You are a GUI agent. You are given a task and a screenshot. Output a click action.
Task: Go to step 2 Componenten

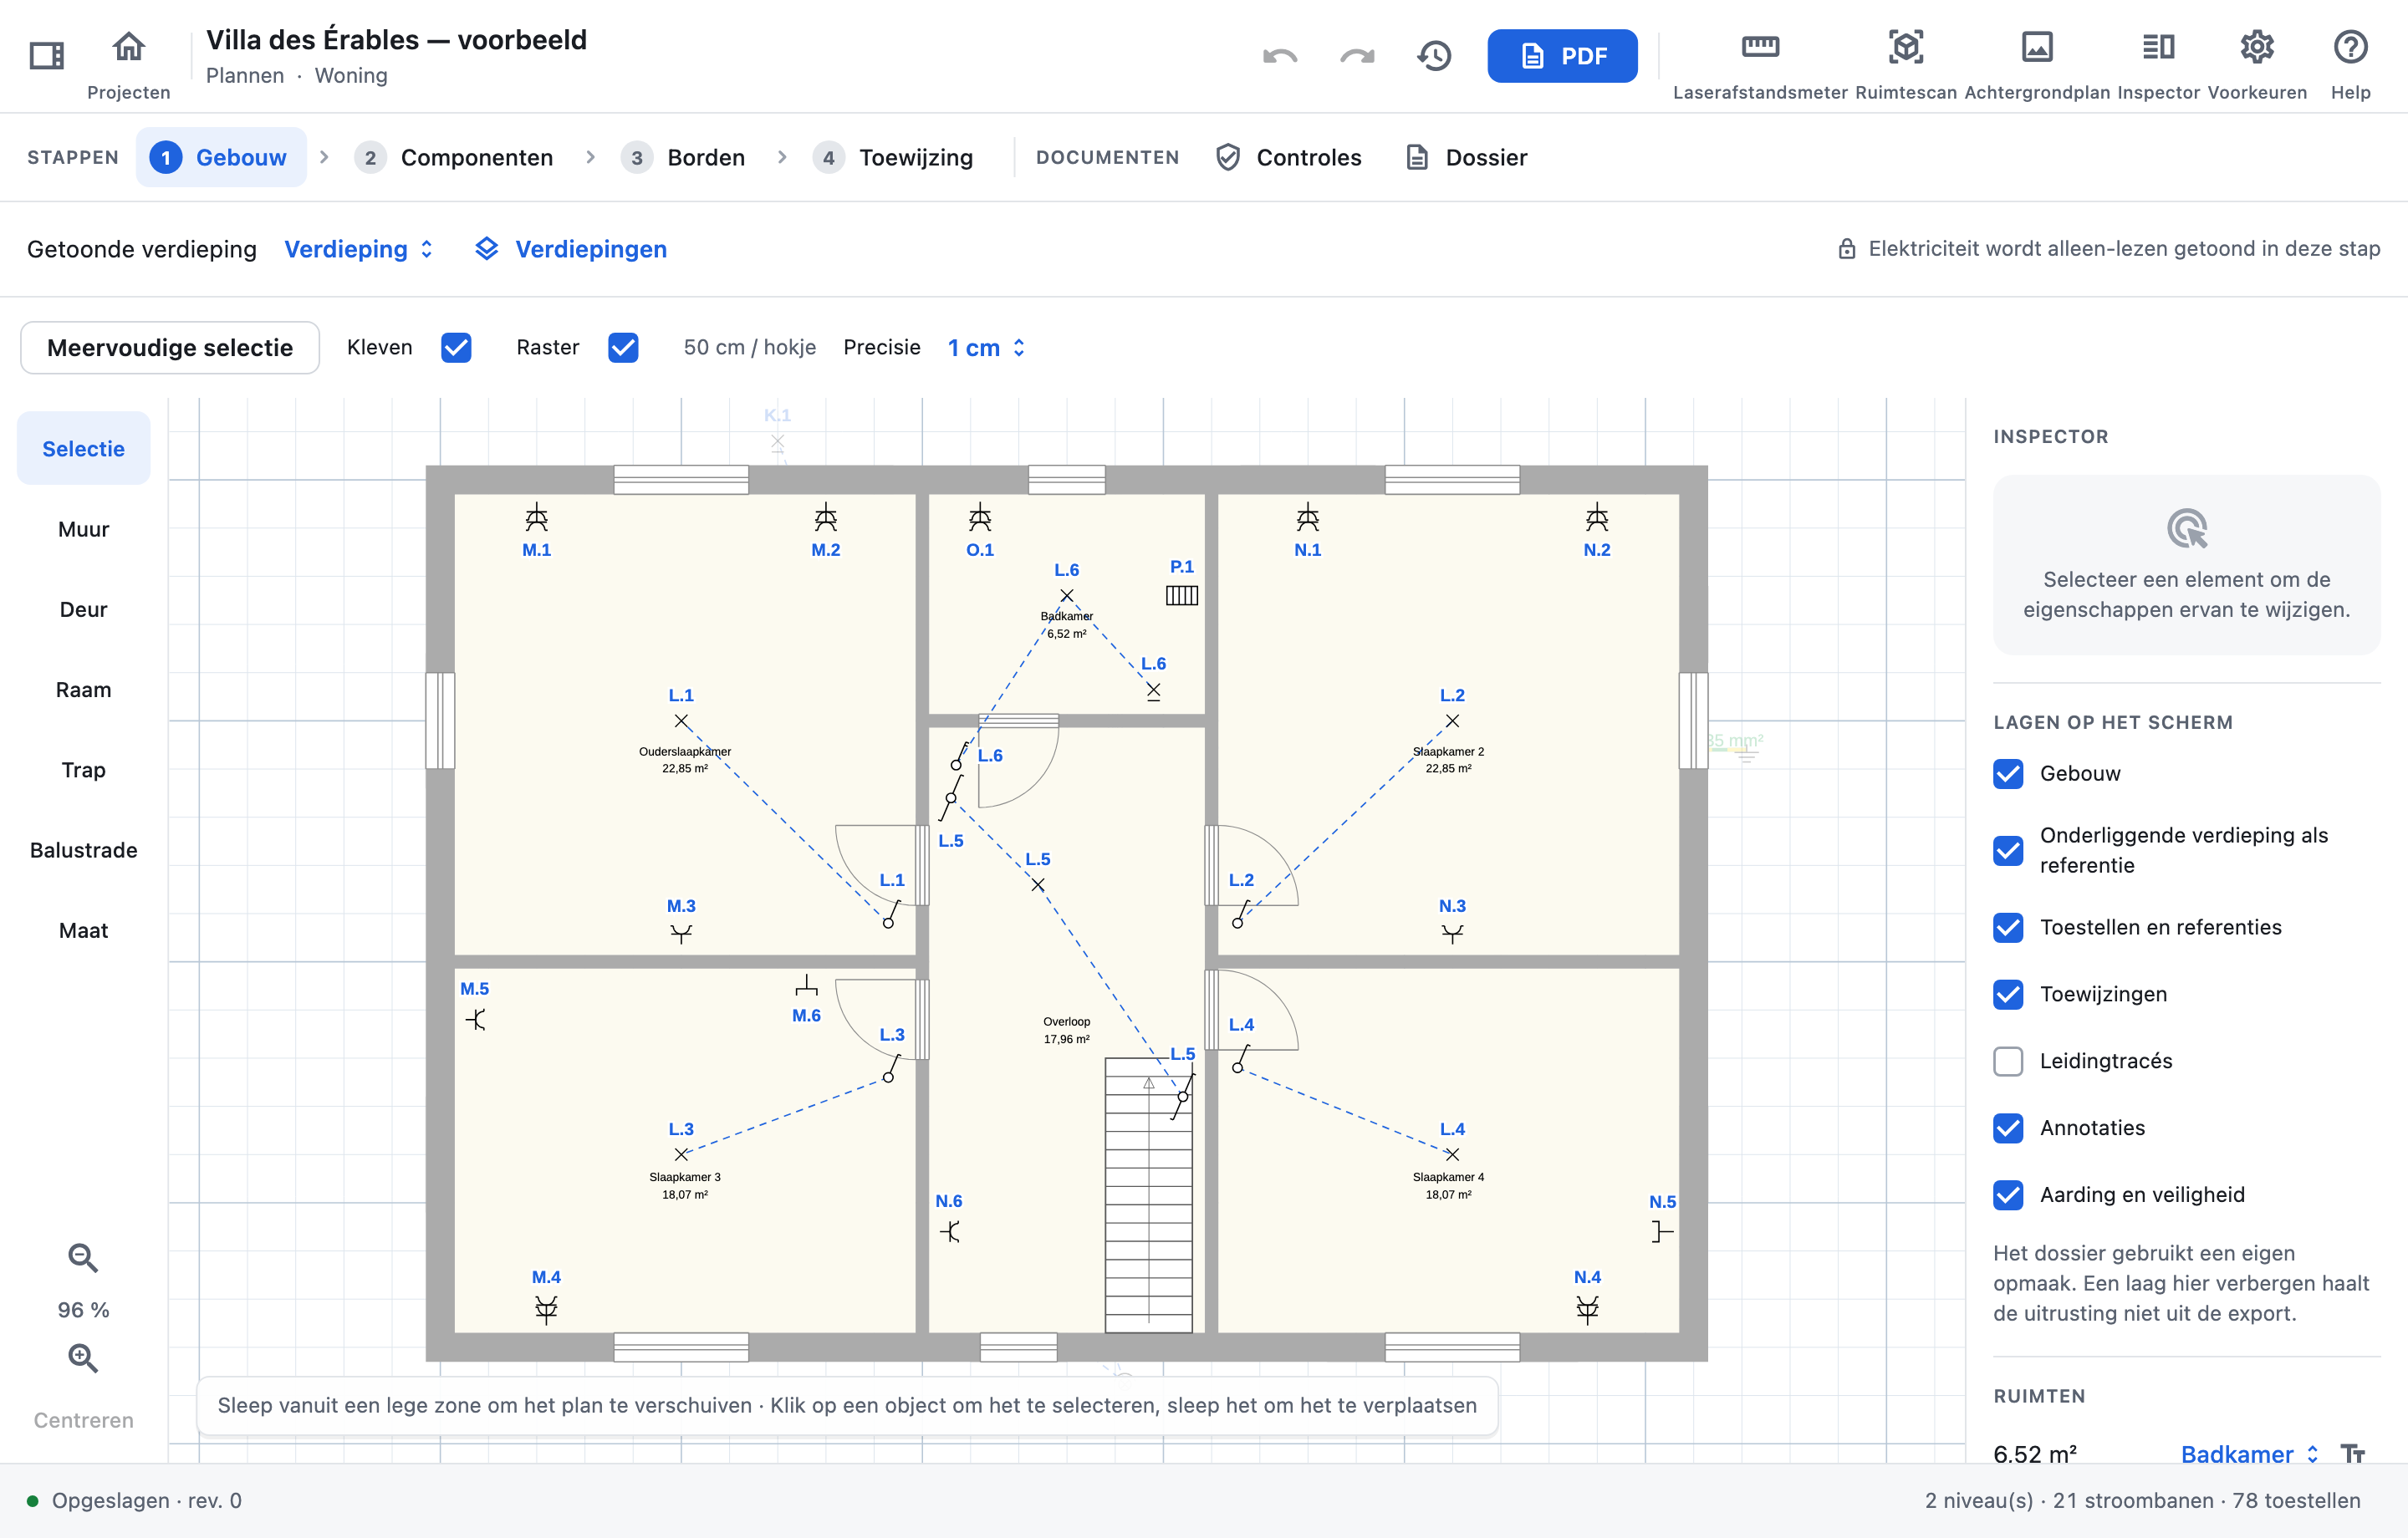(454, 157)
